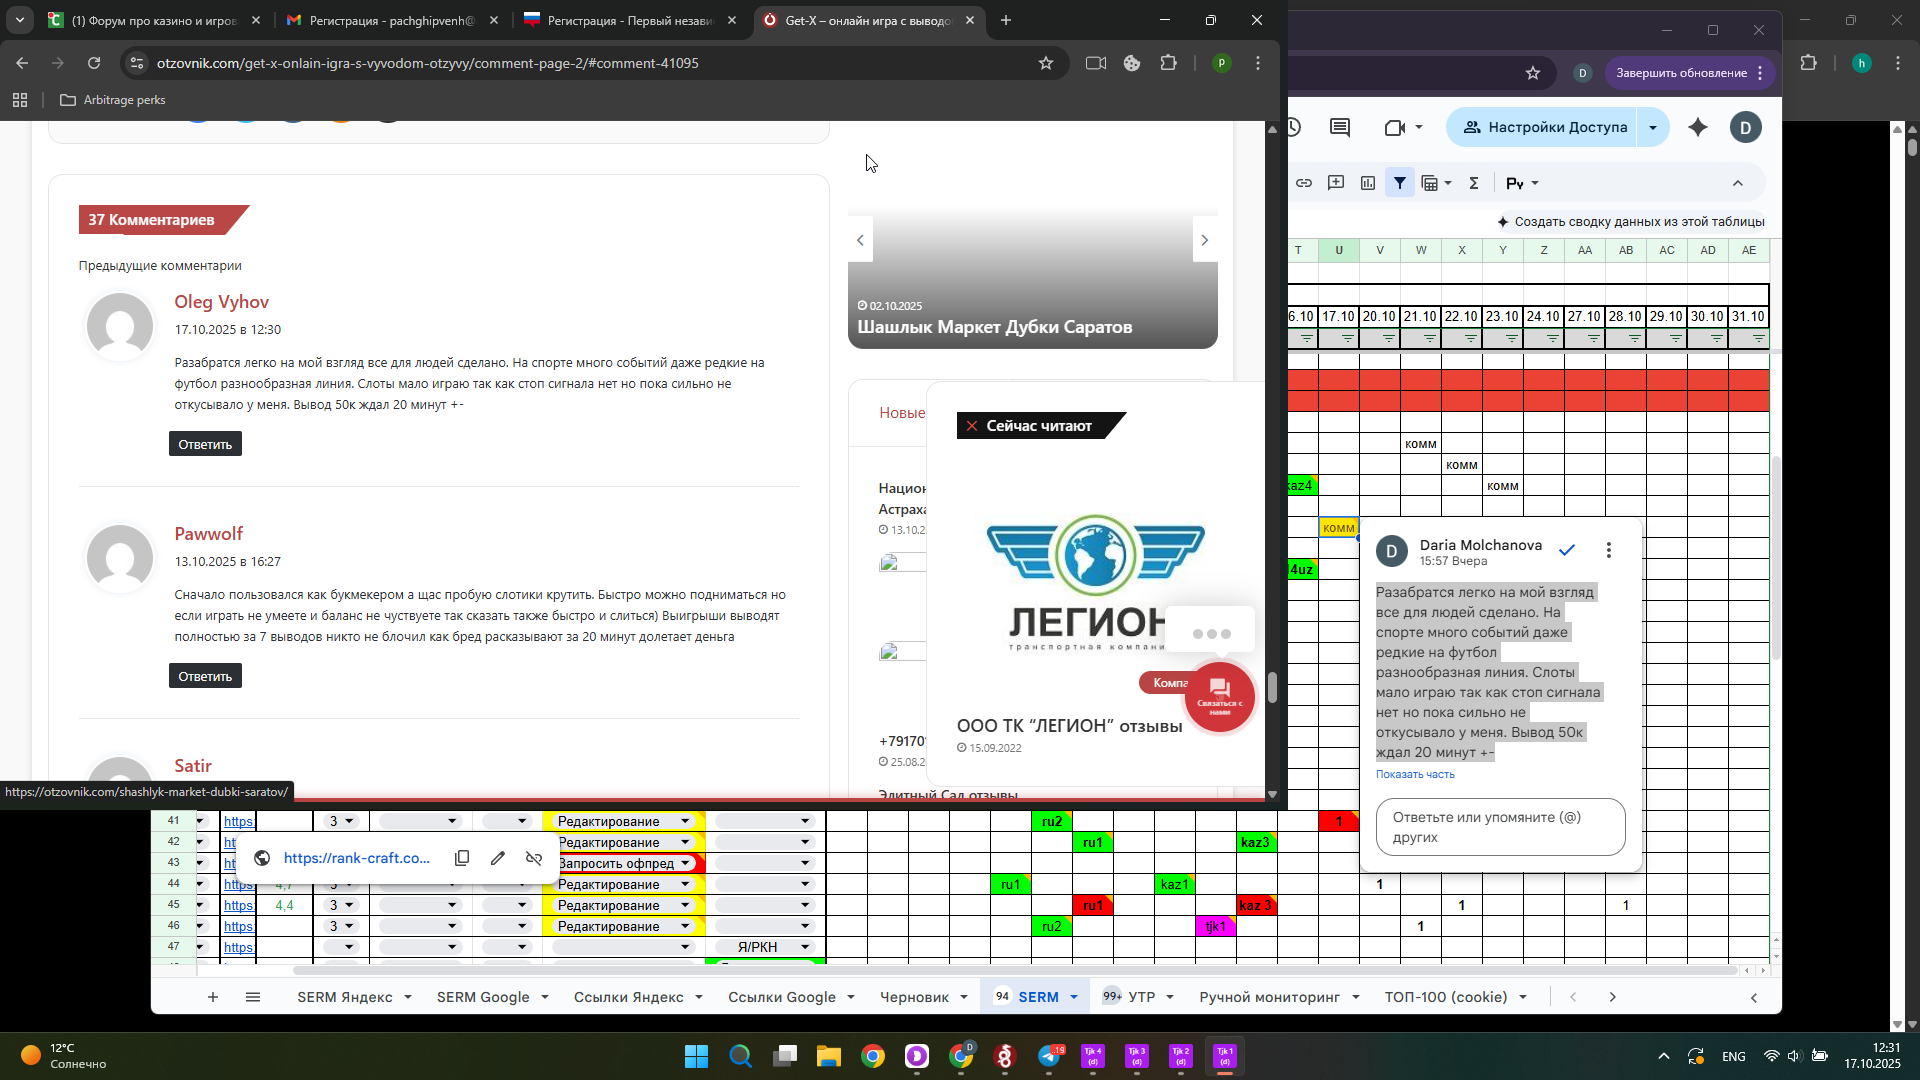Bookmark this page with the star icon
Screen dimensions: 1920x1080
[1046, 63]
